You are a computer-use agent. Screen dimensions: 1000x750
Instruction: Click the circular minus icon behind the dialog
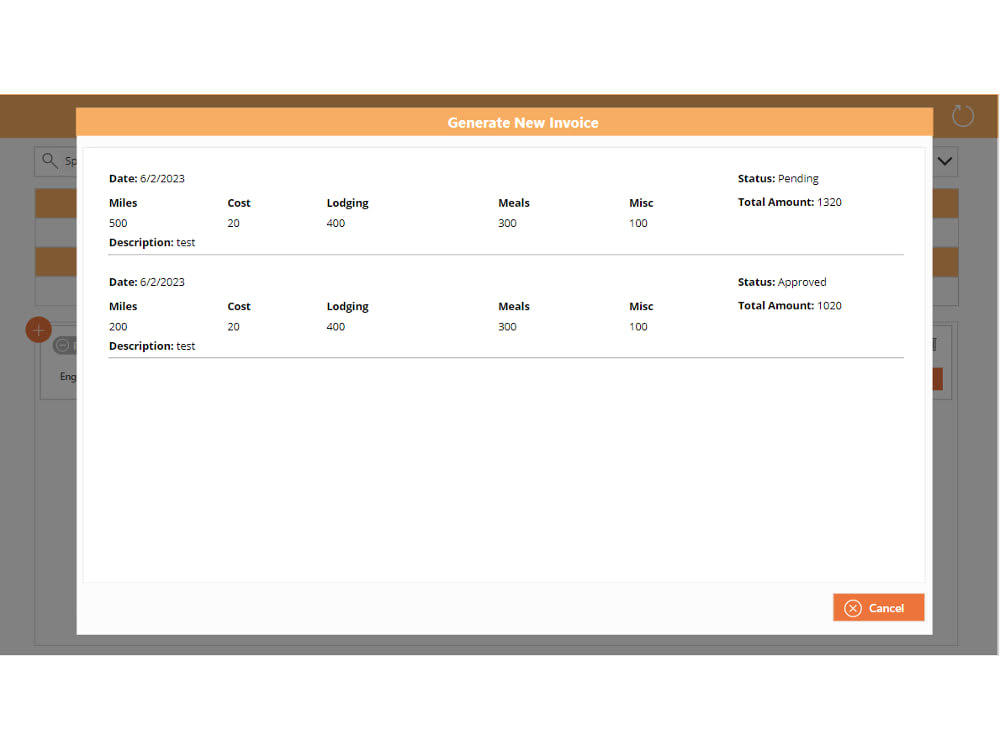coord(60,345)
